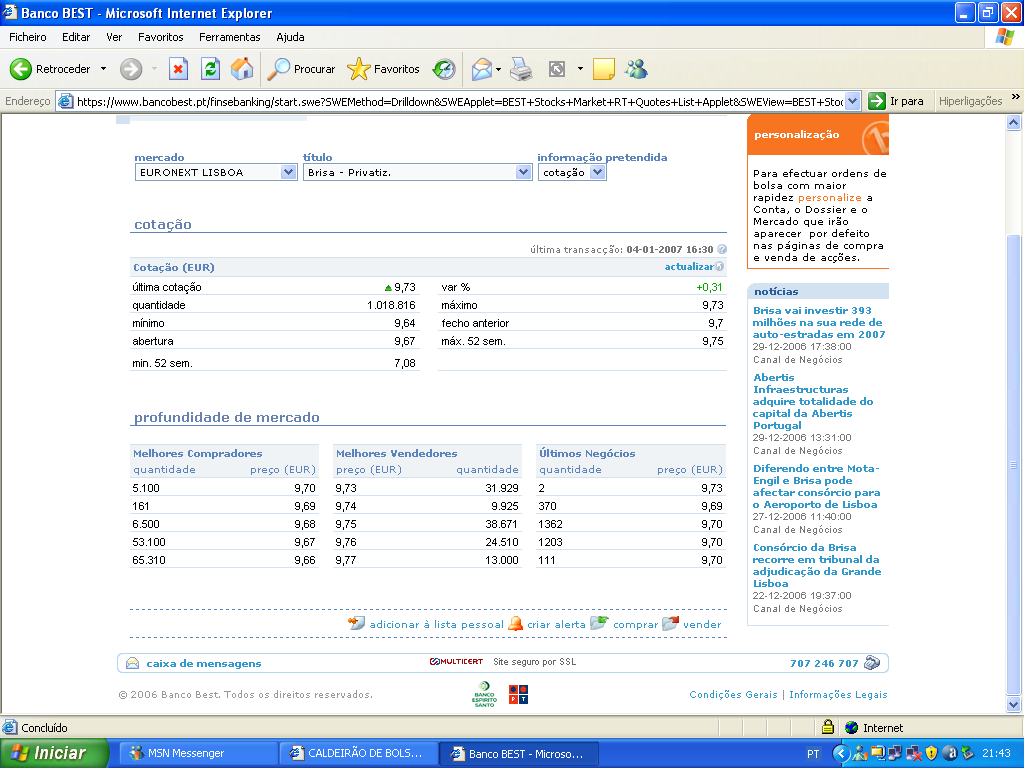1024x768 pixels.
Task: Open the Mail button dropdown arrow
Action: coord(498,69)
